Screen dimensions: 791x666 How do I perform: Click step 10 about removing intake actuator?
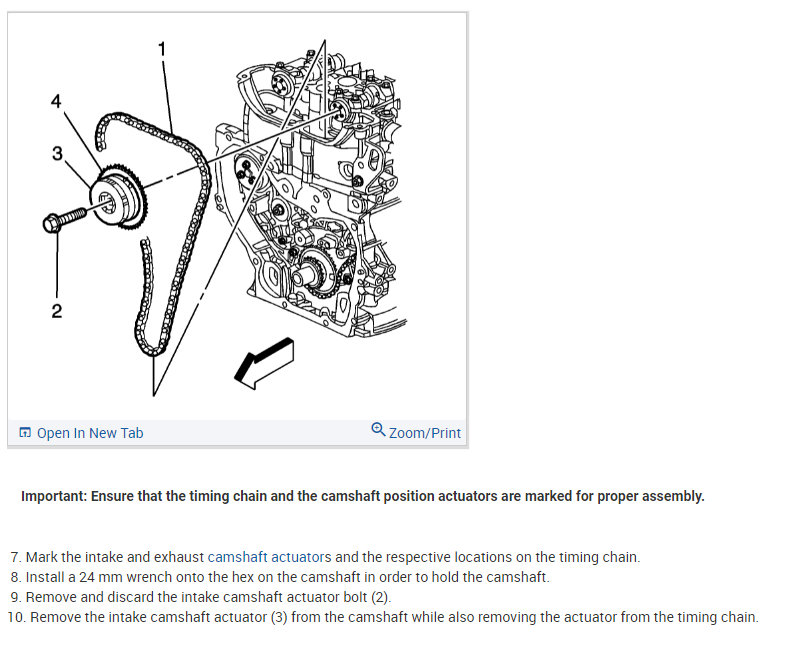pos(383,617)
